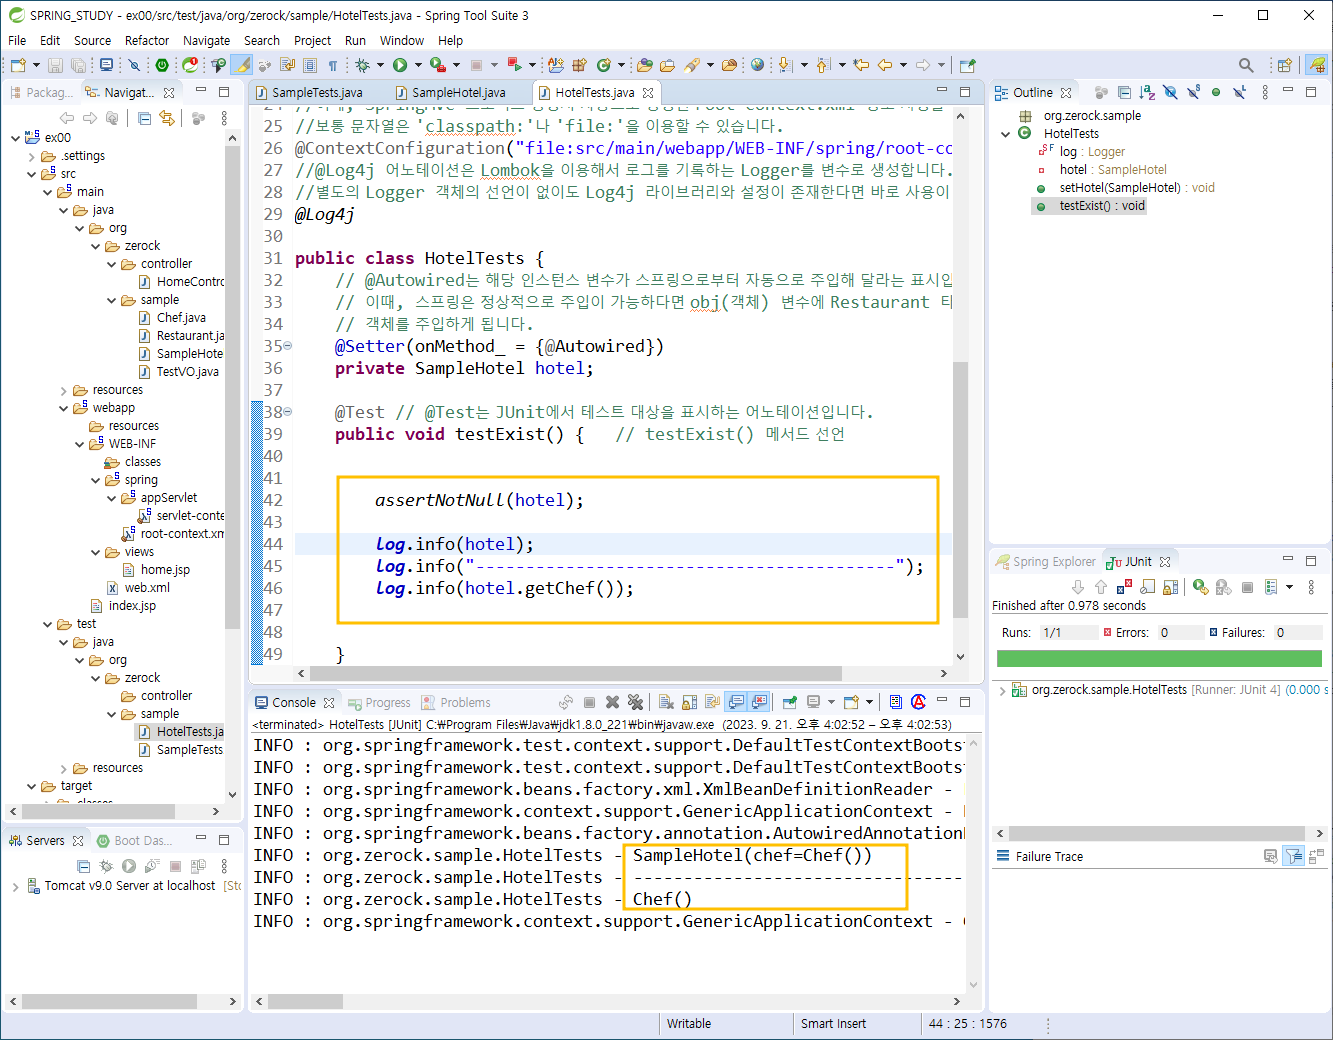Click the Boot Dashboard power icon in toolbar

[162, 65]
